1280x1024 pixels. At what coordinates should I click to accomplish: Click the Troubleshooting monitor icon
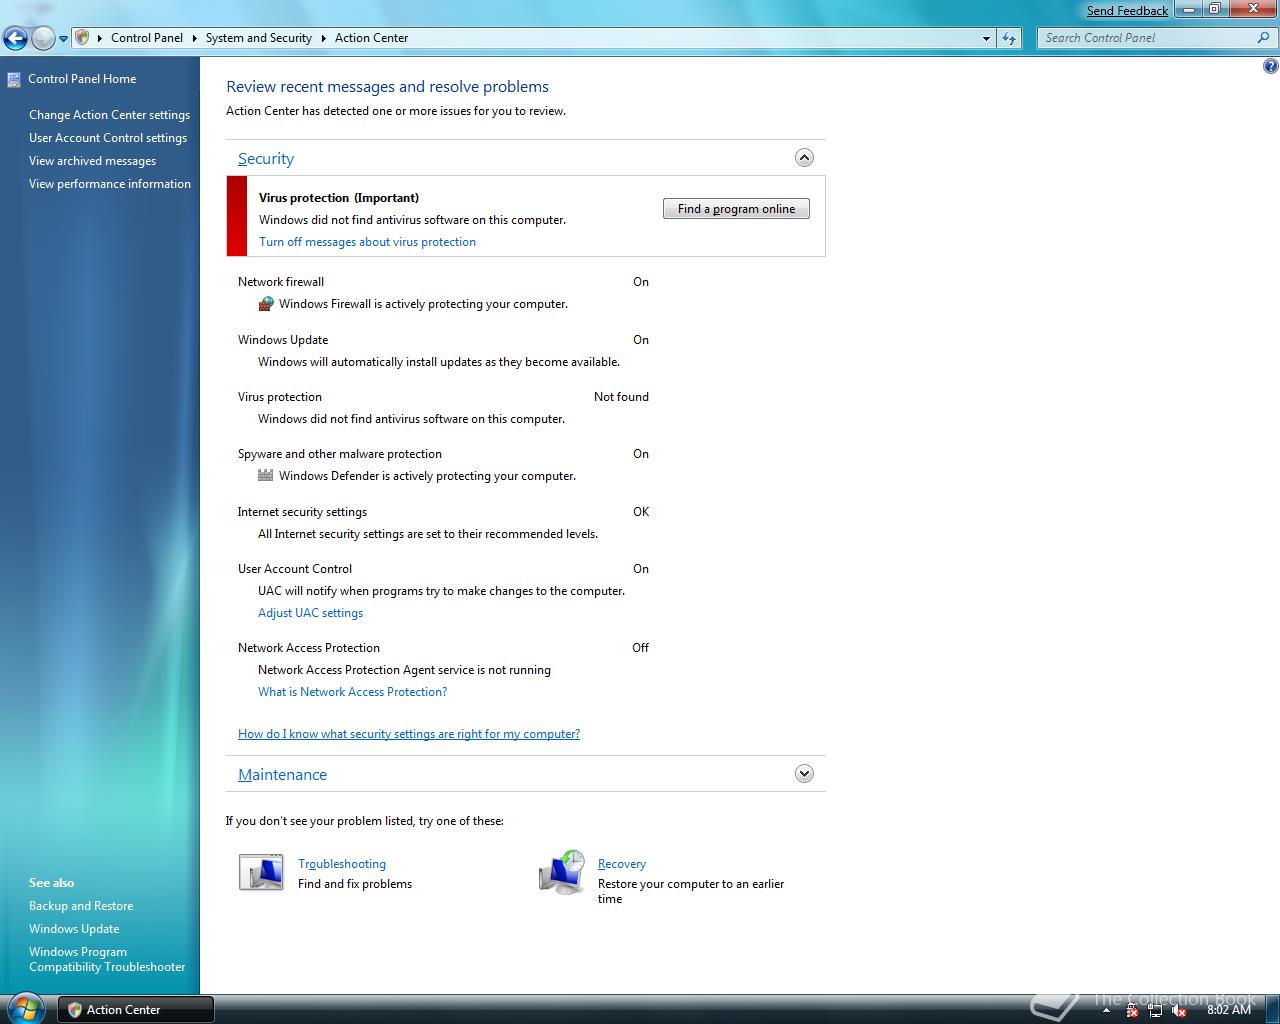pyautogui.click(x=261, y=872)
